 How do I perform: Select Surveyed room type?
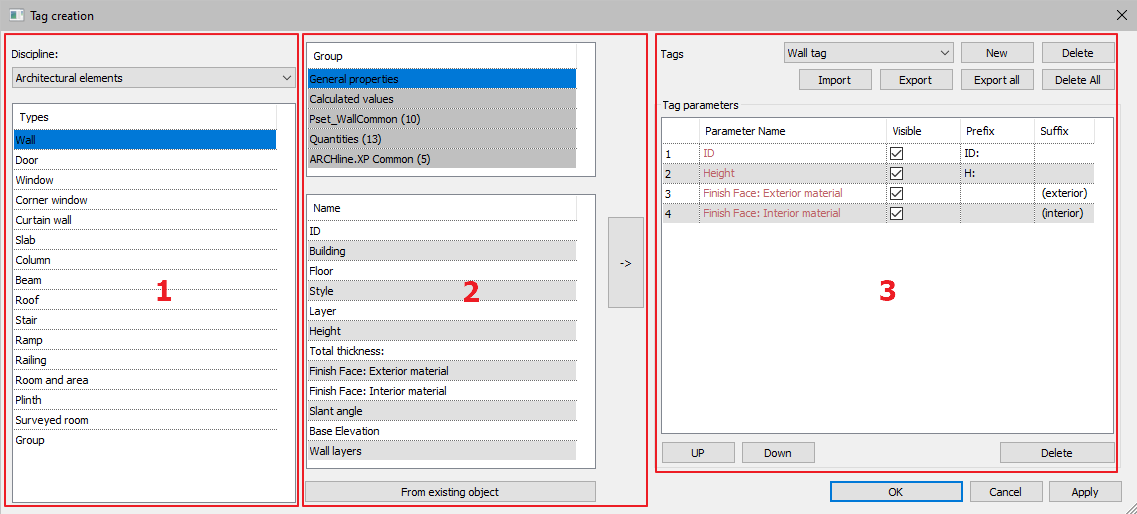pos(144,421)
